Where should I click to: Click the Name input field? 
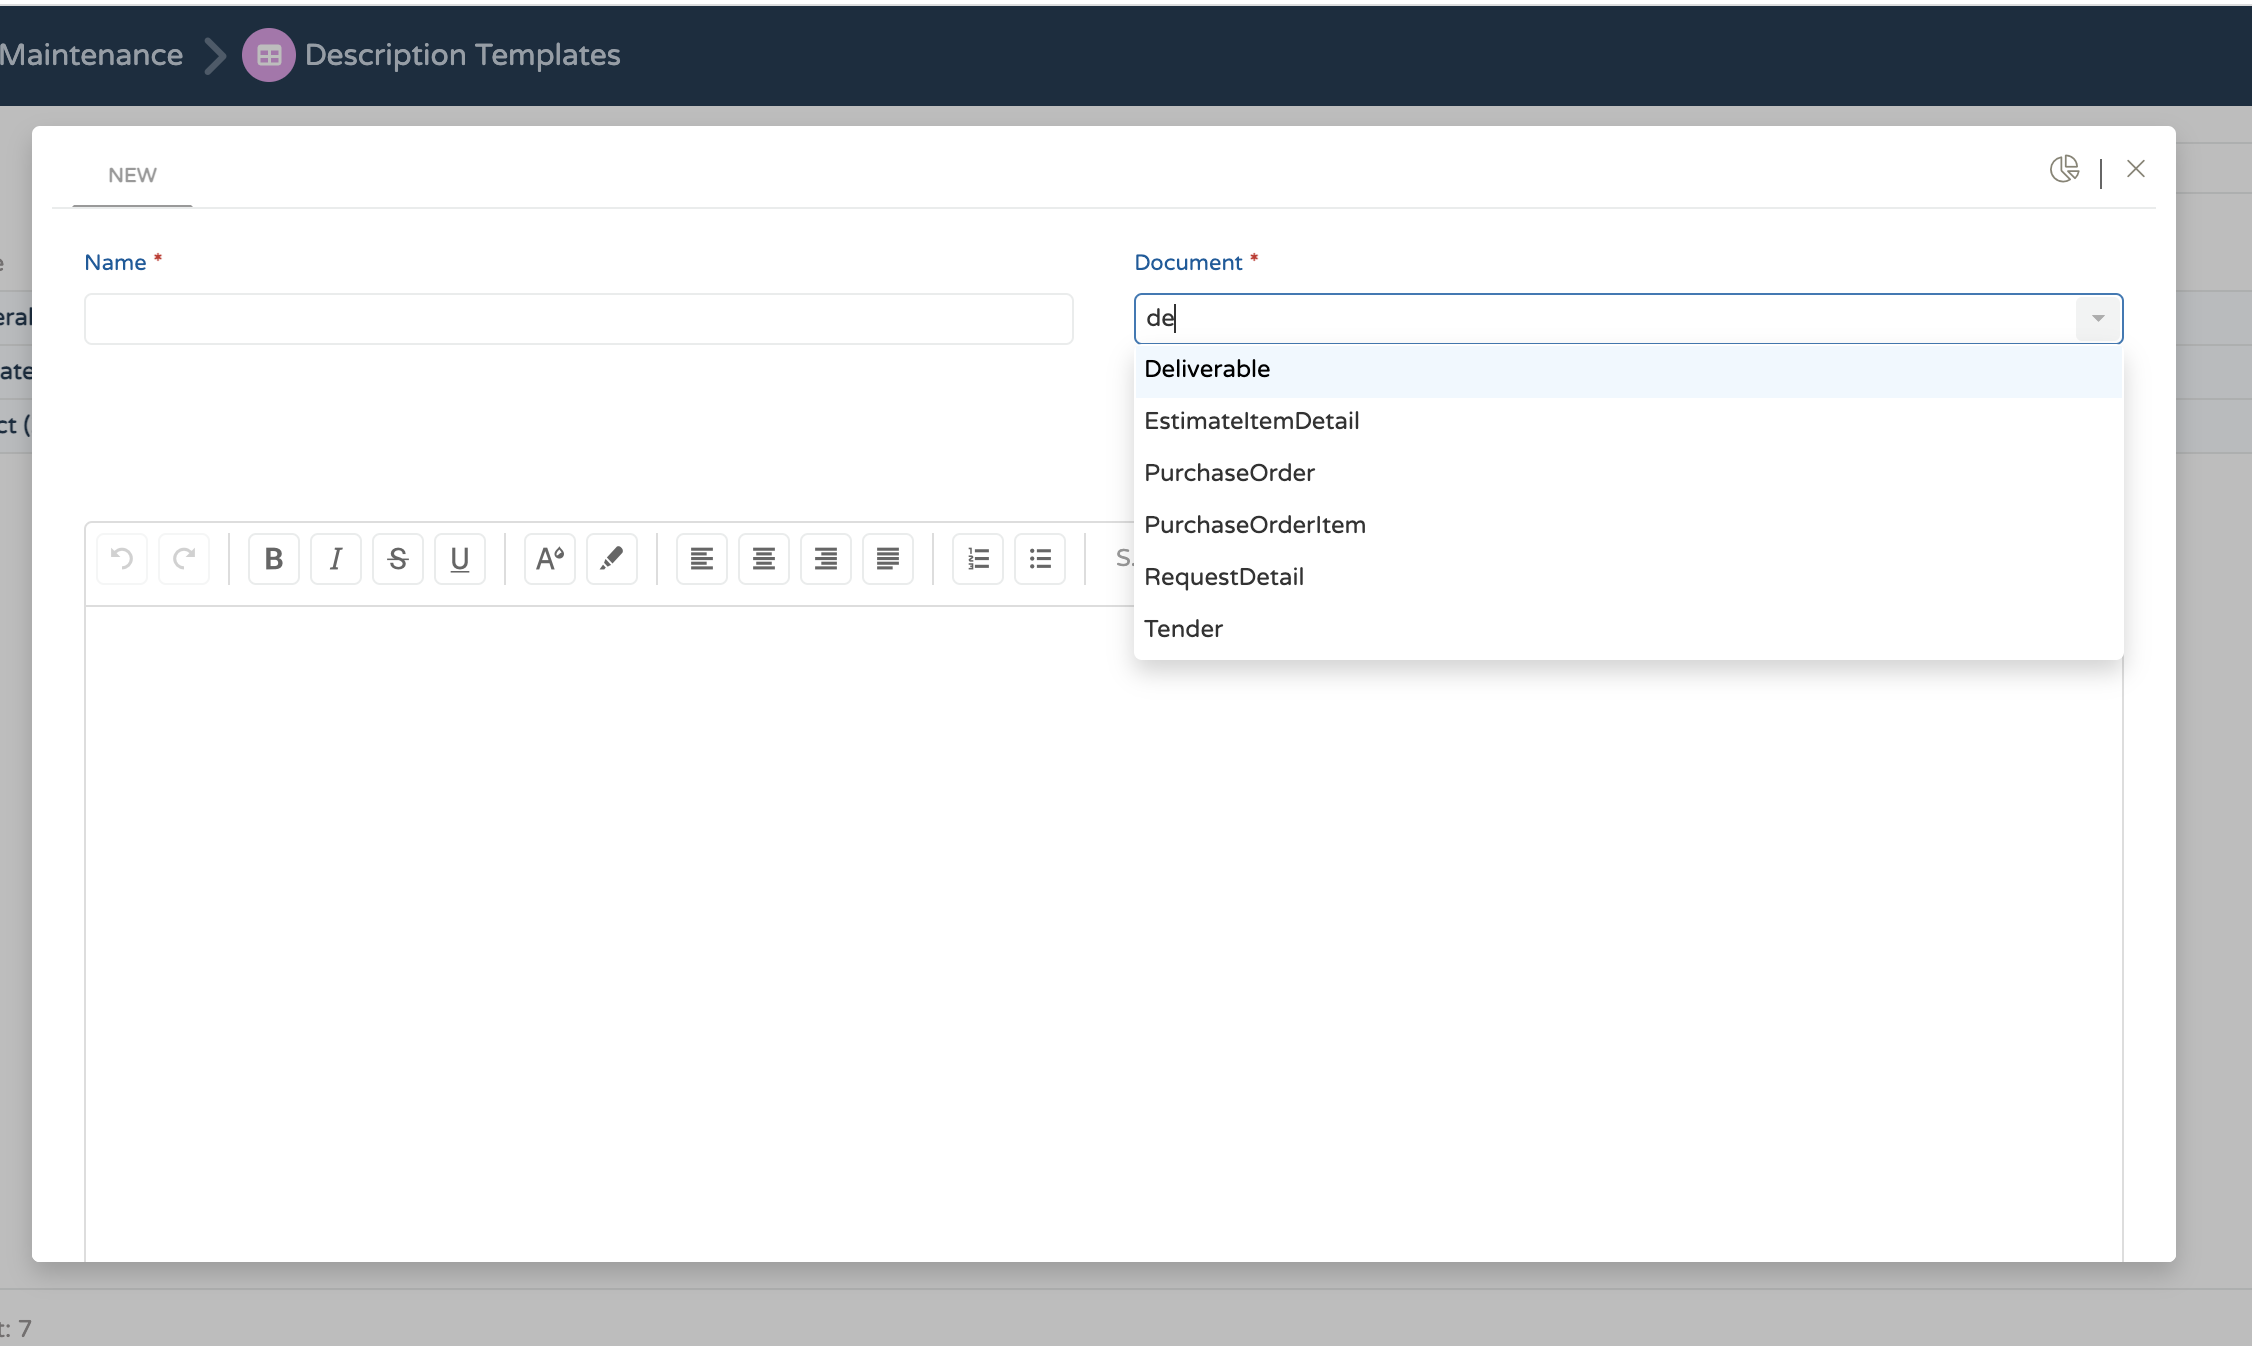tap(579, 319)
